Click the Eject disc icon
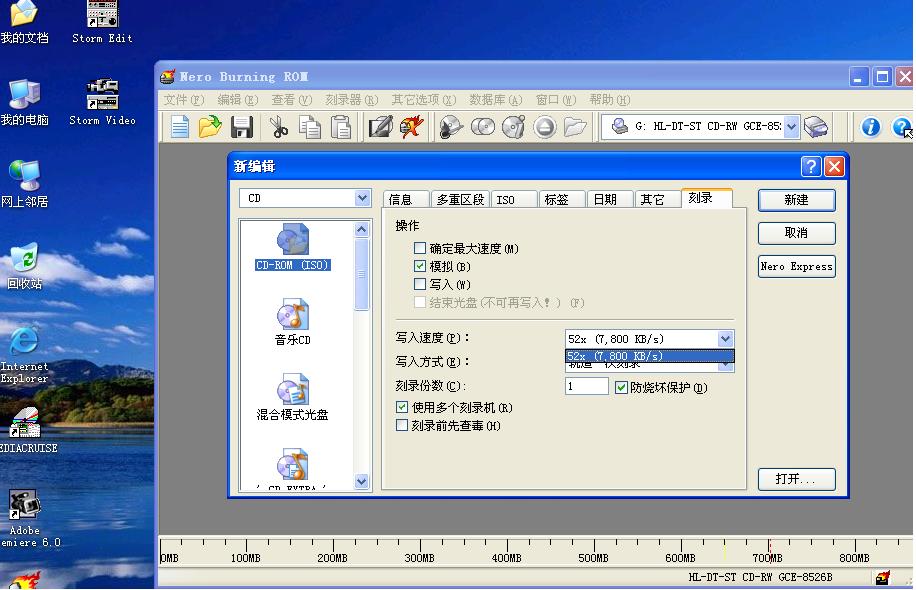This screenshot has height=590, width=916. coord(544,127)
